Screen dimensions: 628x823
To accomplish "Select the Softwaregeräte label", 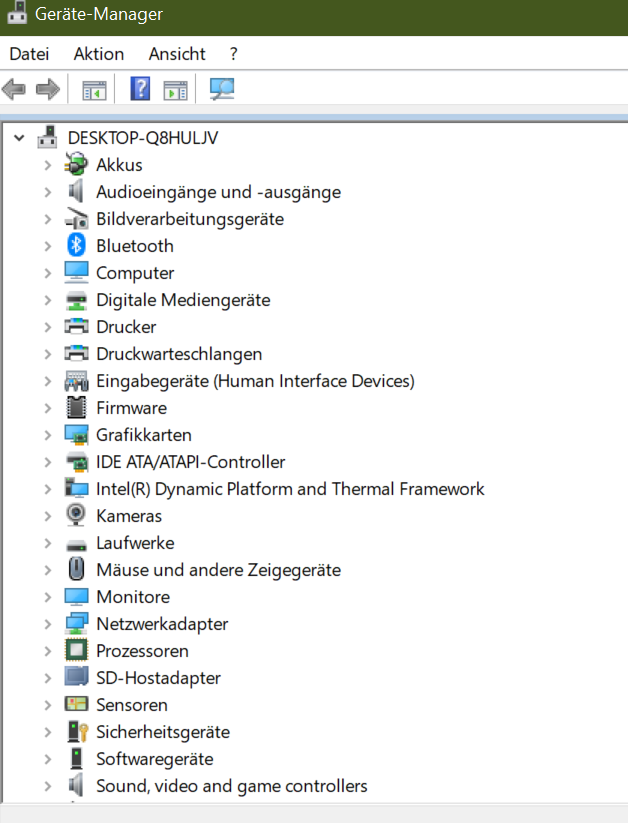I will pos(155,759).
